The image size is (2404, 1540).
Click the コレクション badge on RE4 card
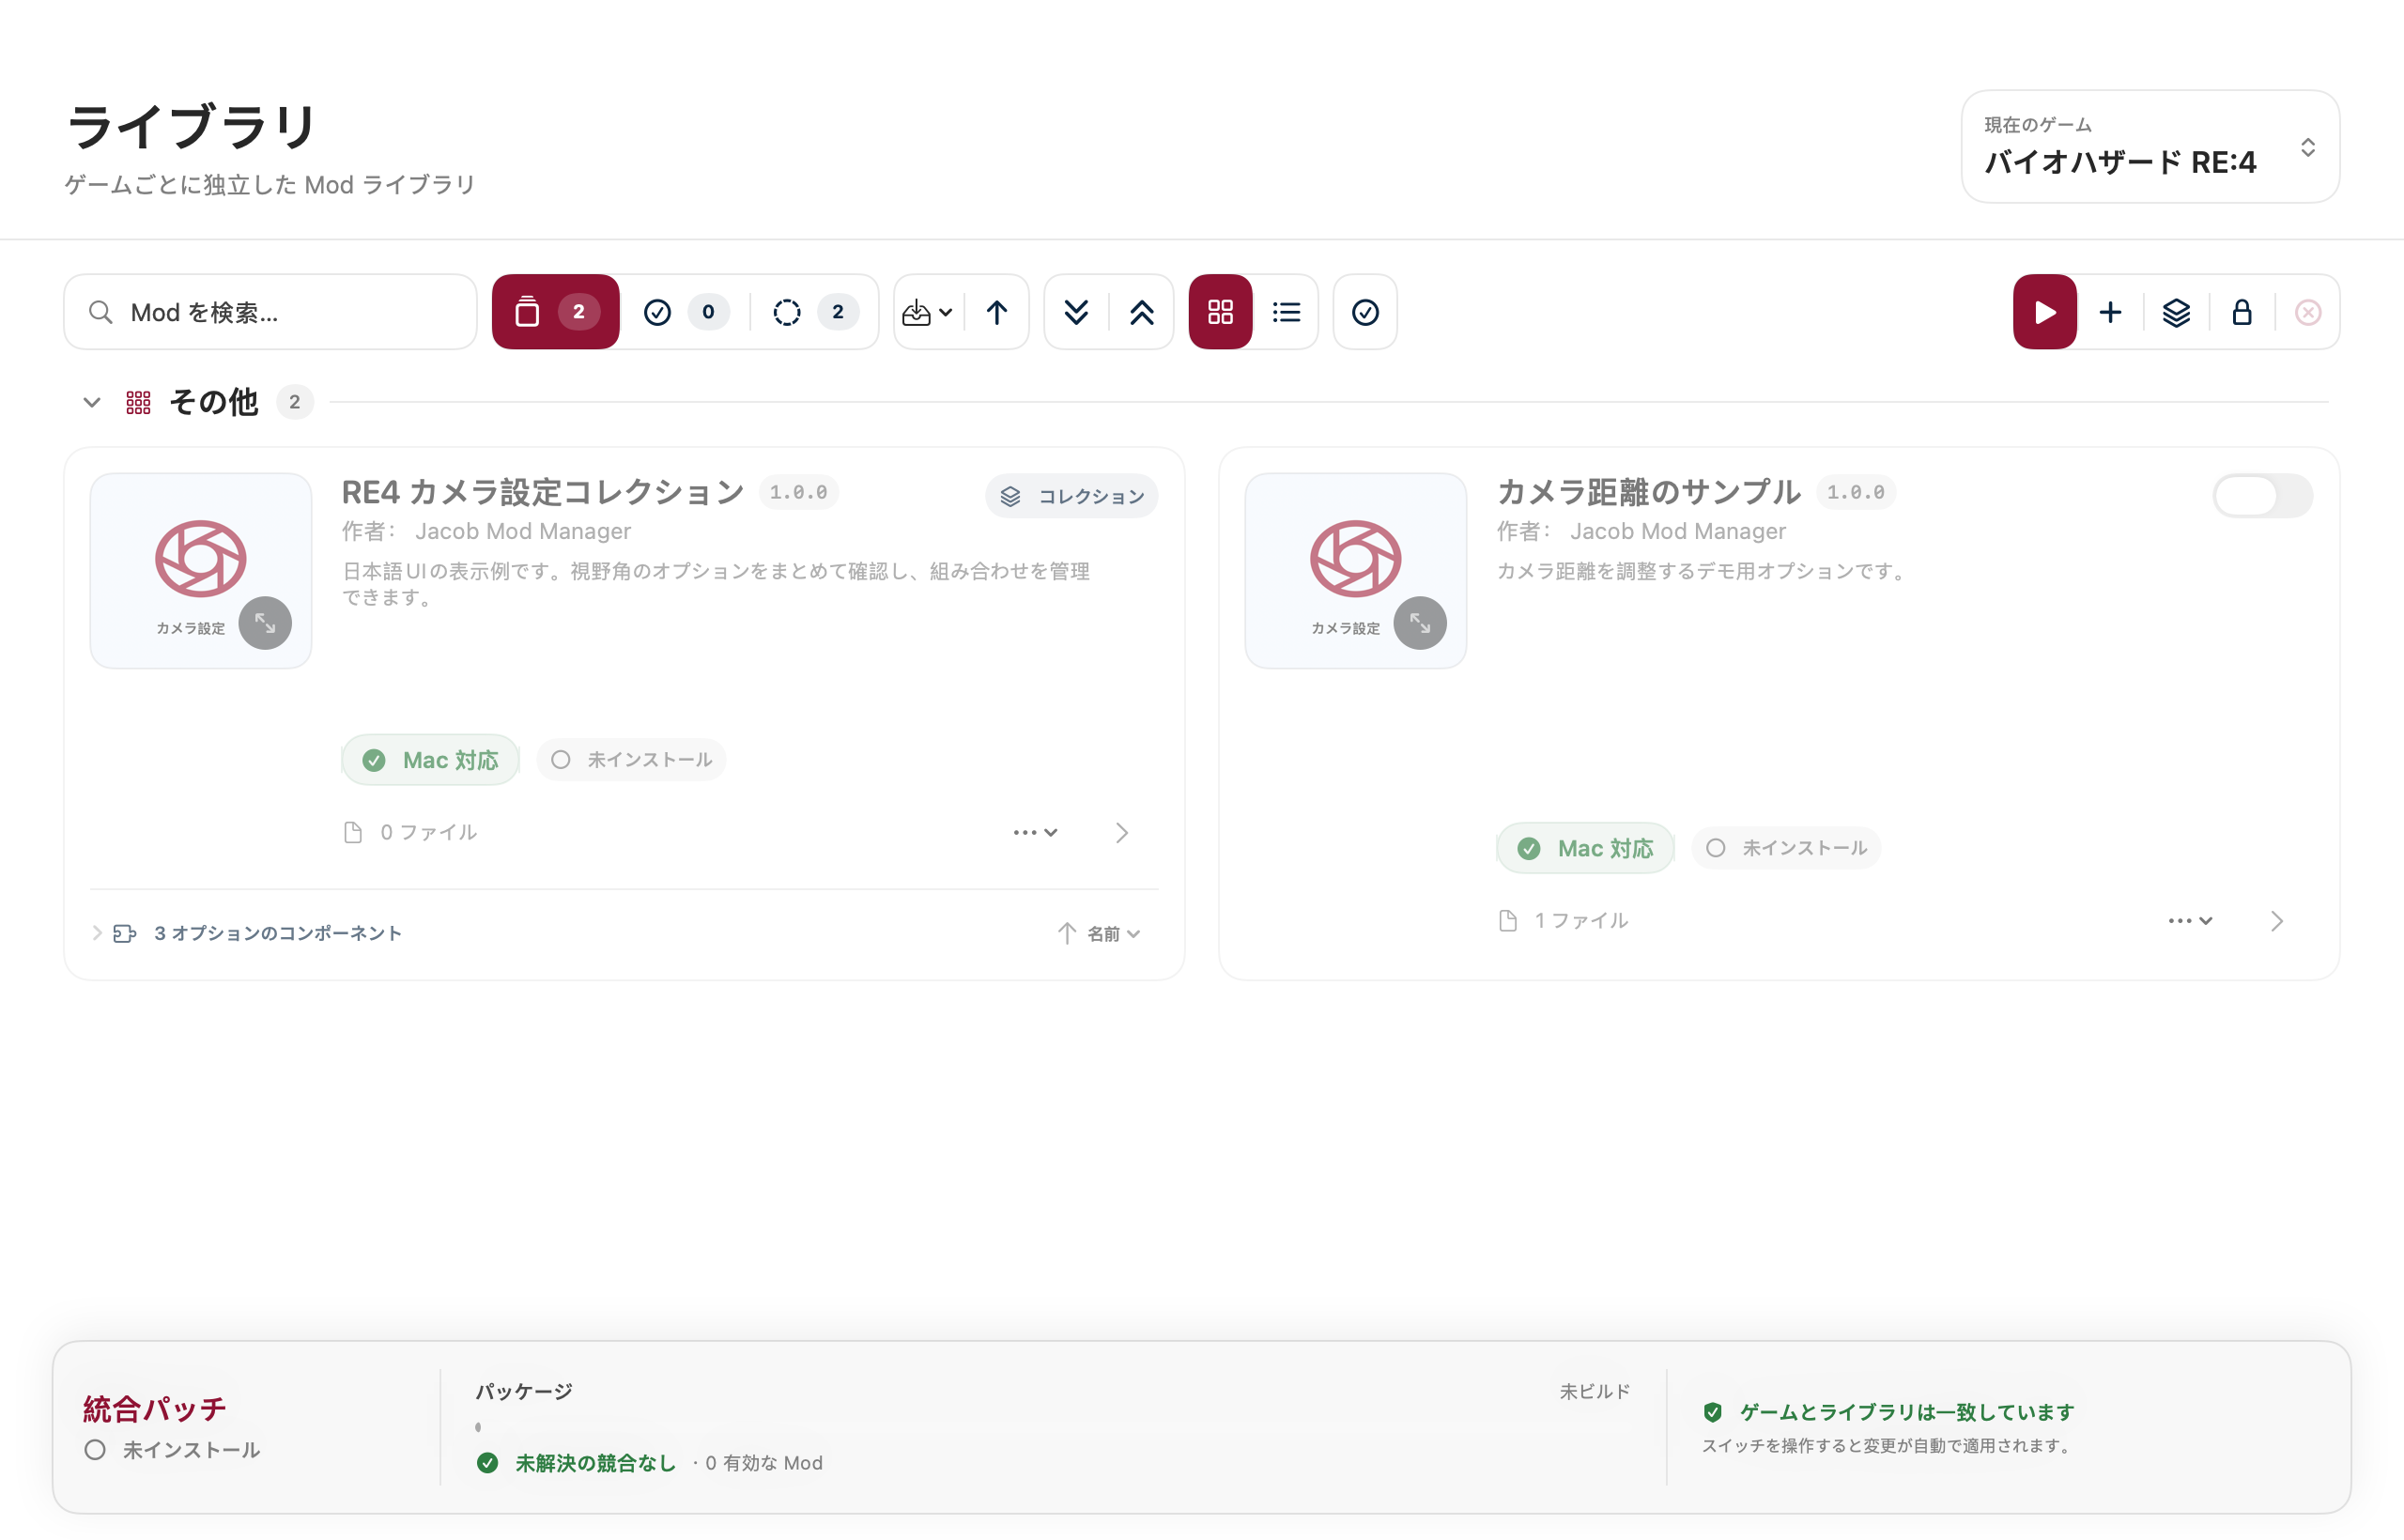pos(1072,496)
